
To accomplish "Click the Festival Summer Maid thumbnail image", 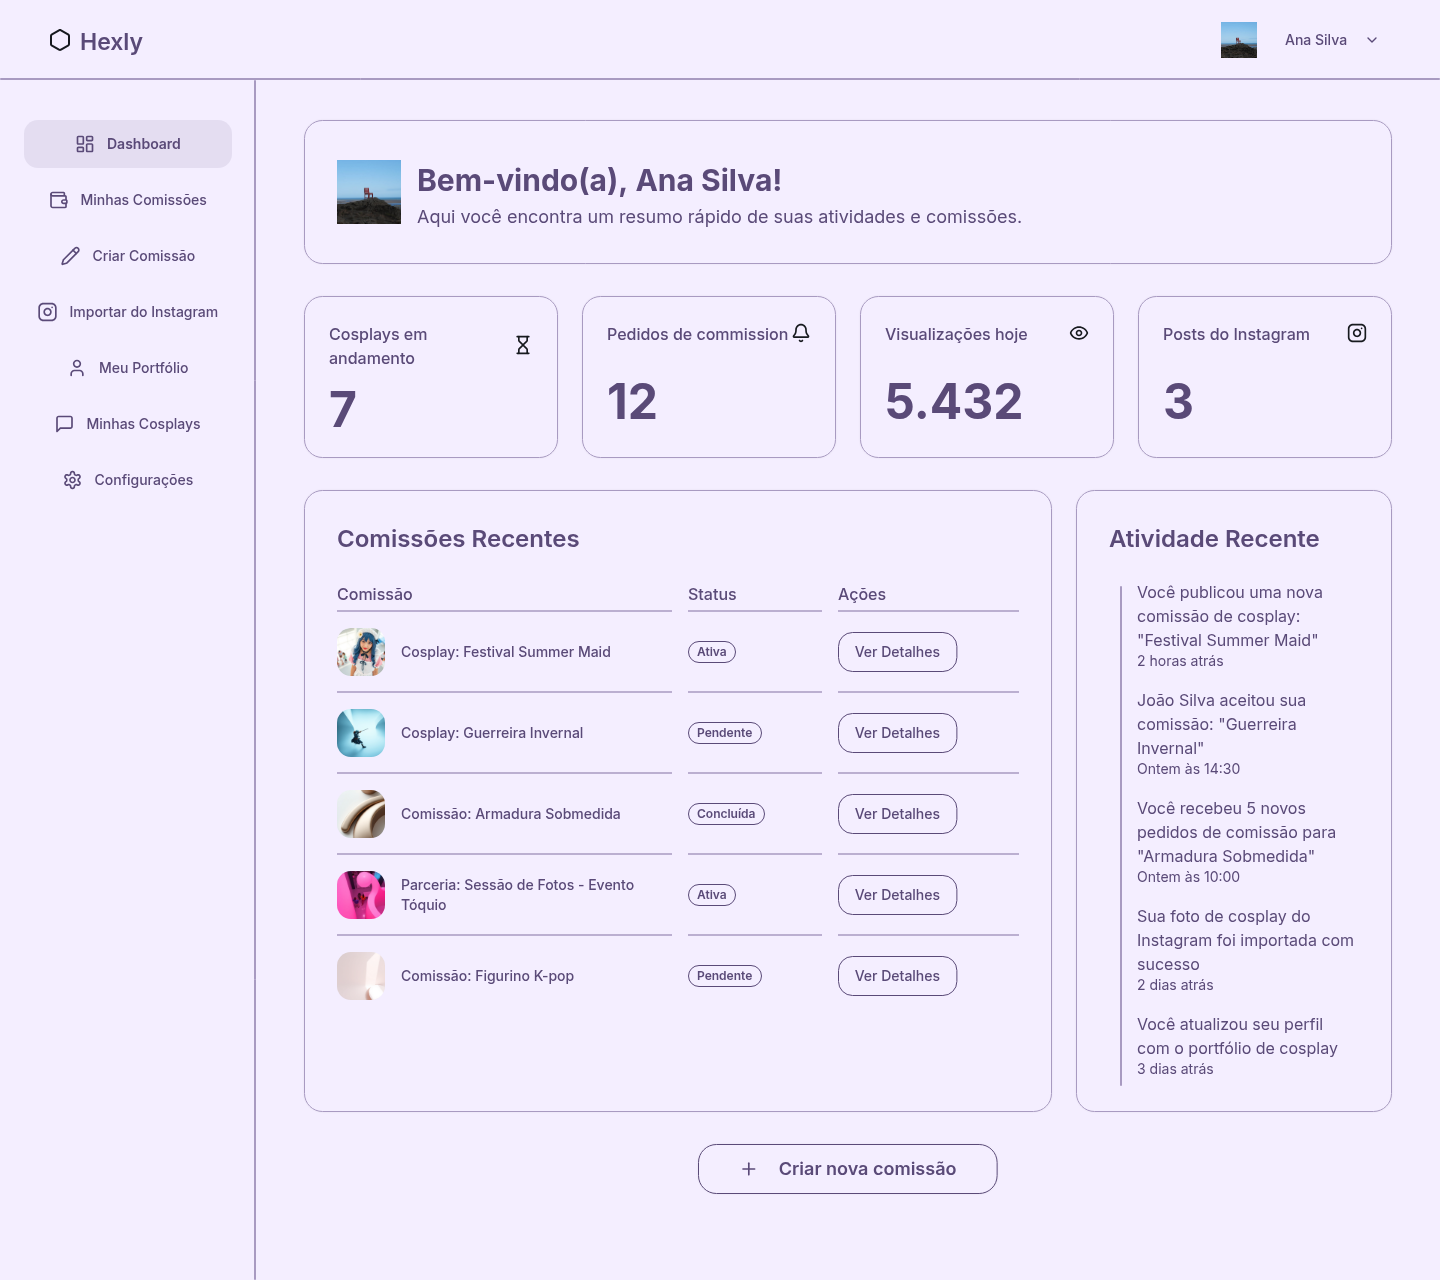I will tap(360, 651).
